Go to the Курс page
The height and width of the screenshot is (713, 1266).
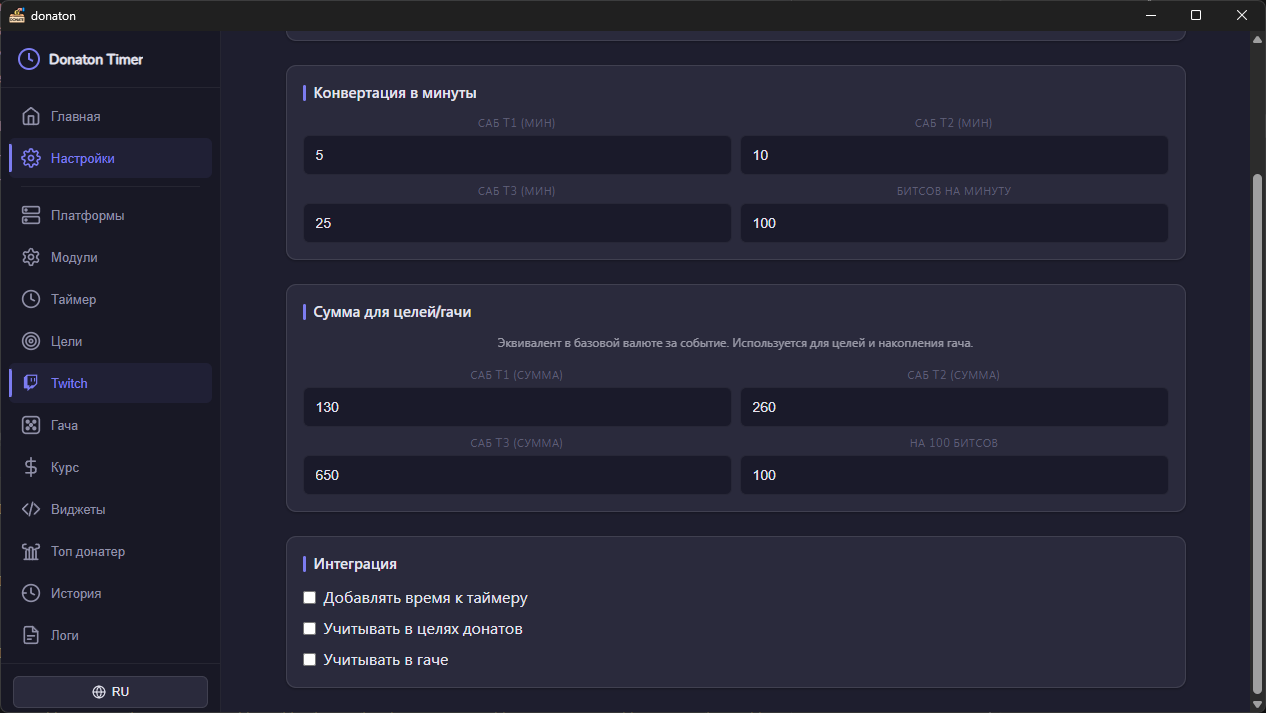110,467
